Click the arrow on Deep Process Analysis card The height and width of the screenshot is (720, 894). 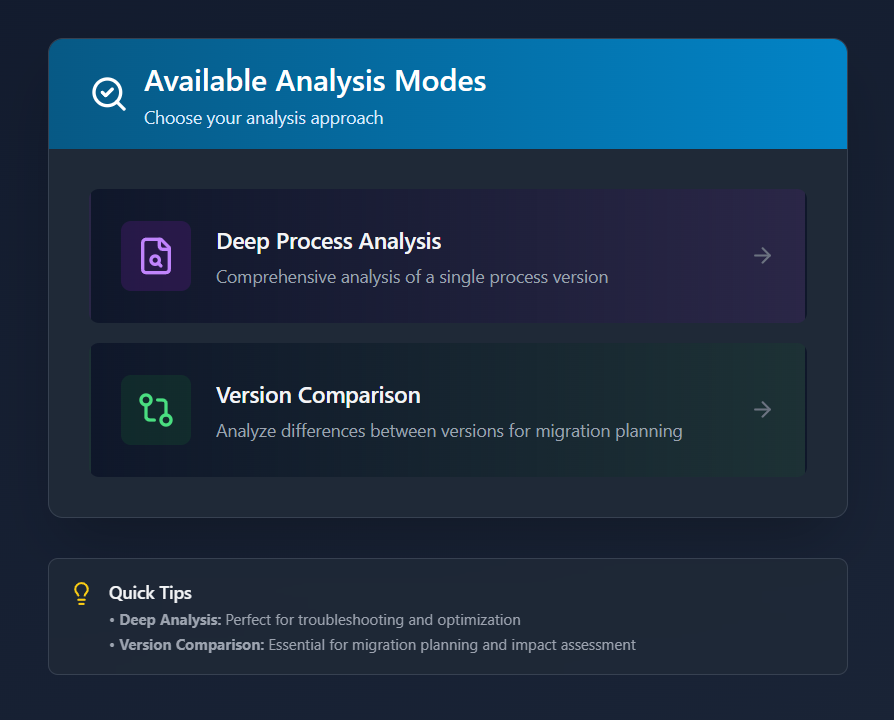pyautogui.click(x=762, y=256)
